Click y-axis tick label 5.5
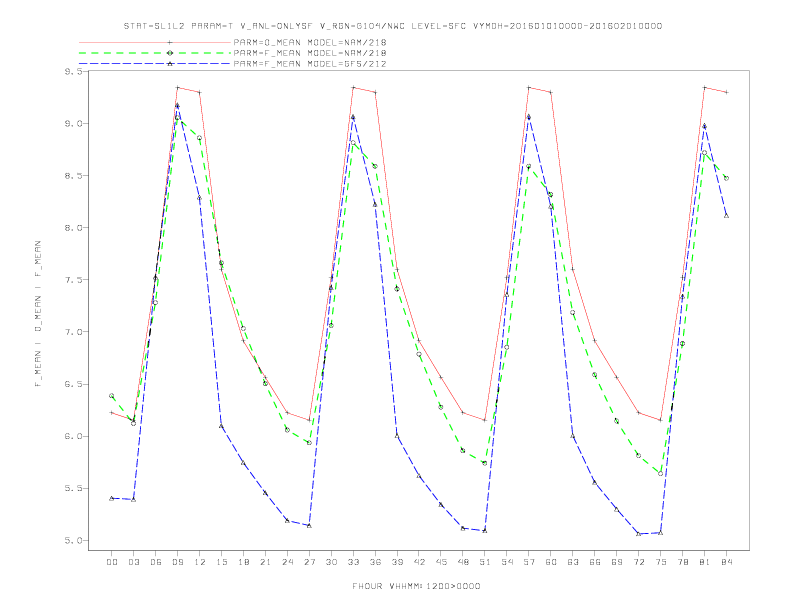The height and width of the screenshot is (612, 792). [x=72, y=488]
